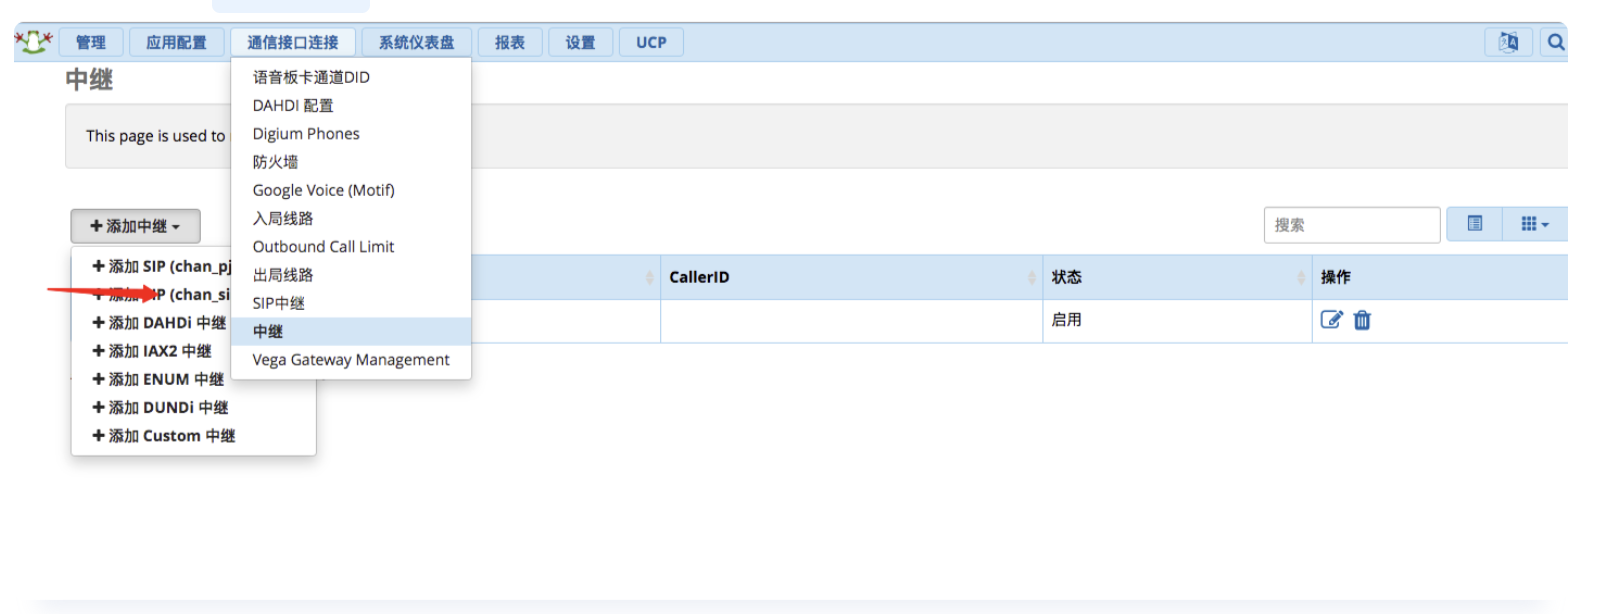Image resolution: width=1620 pixels, height=614 pixels.
Task: Click the 系统仪表盘 nav button
Action: click(x=416, y=42)
